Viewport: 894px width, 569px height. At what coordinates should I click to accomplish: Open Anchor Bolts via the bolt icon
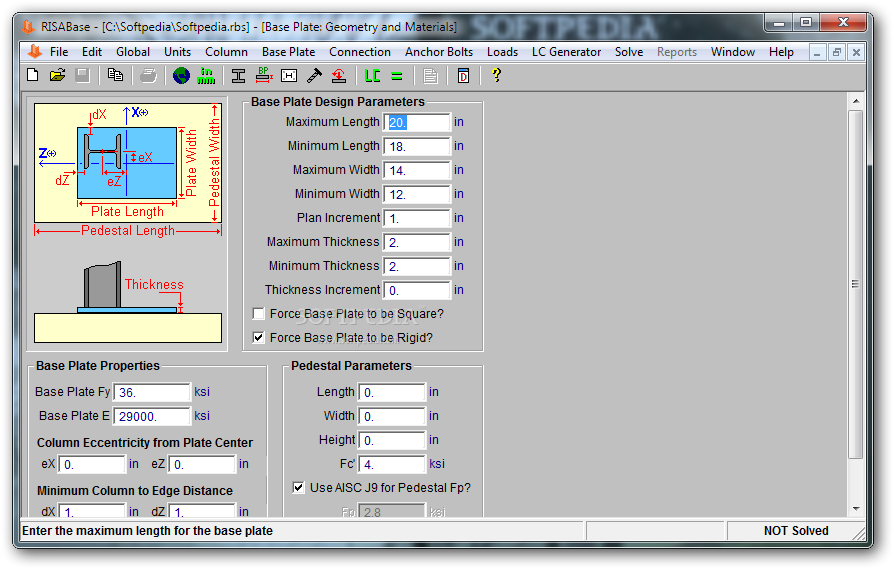point(314,75)
